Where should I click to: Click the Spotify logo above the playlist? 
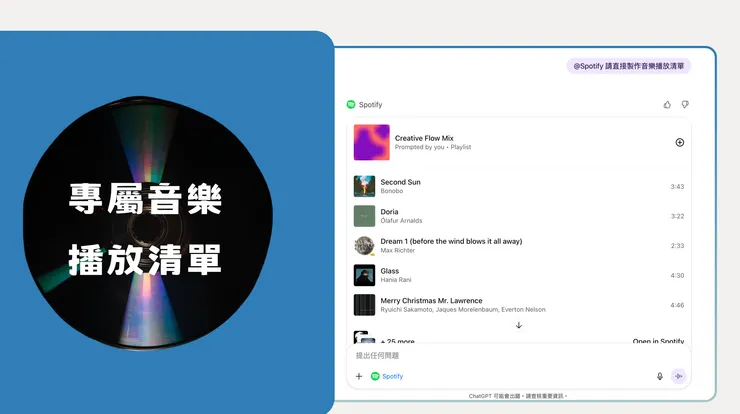pyautogui.click(x=351, y=104)
